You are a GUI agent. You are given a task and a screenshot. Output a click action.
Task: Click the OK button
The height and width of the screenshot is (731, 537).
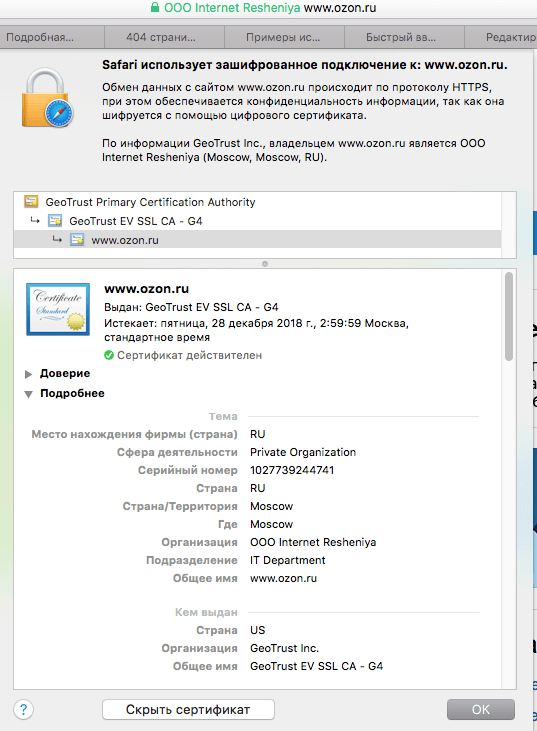pyautogui.click(x=481, y=710)
